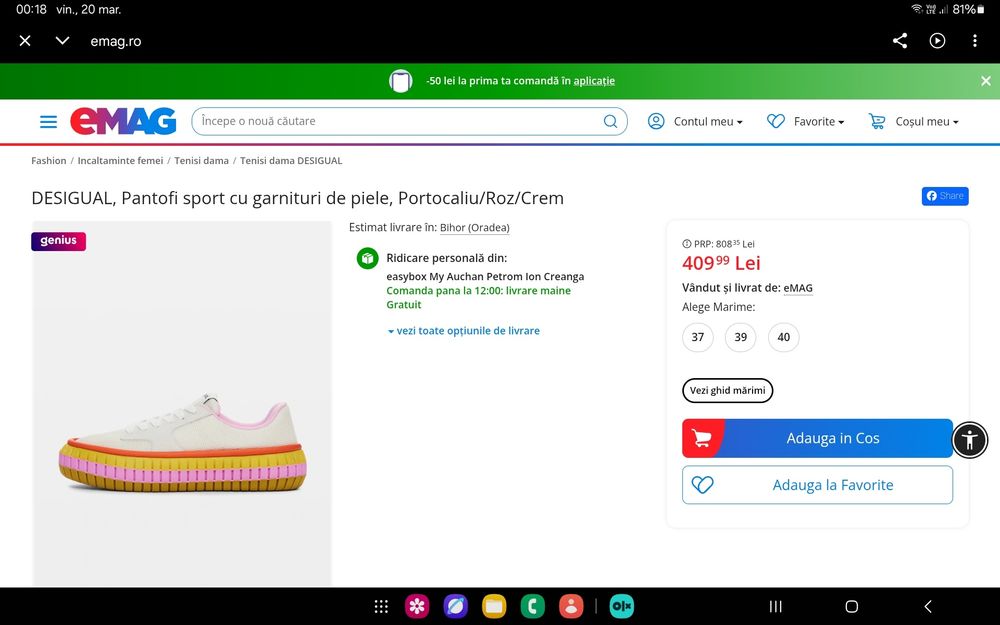Tap 'easybox My Auchan Petrom Ion Creanga' text
Viewport: 1000px width, 625px height.
pos(485,277)
